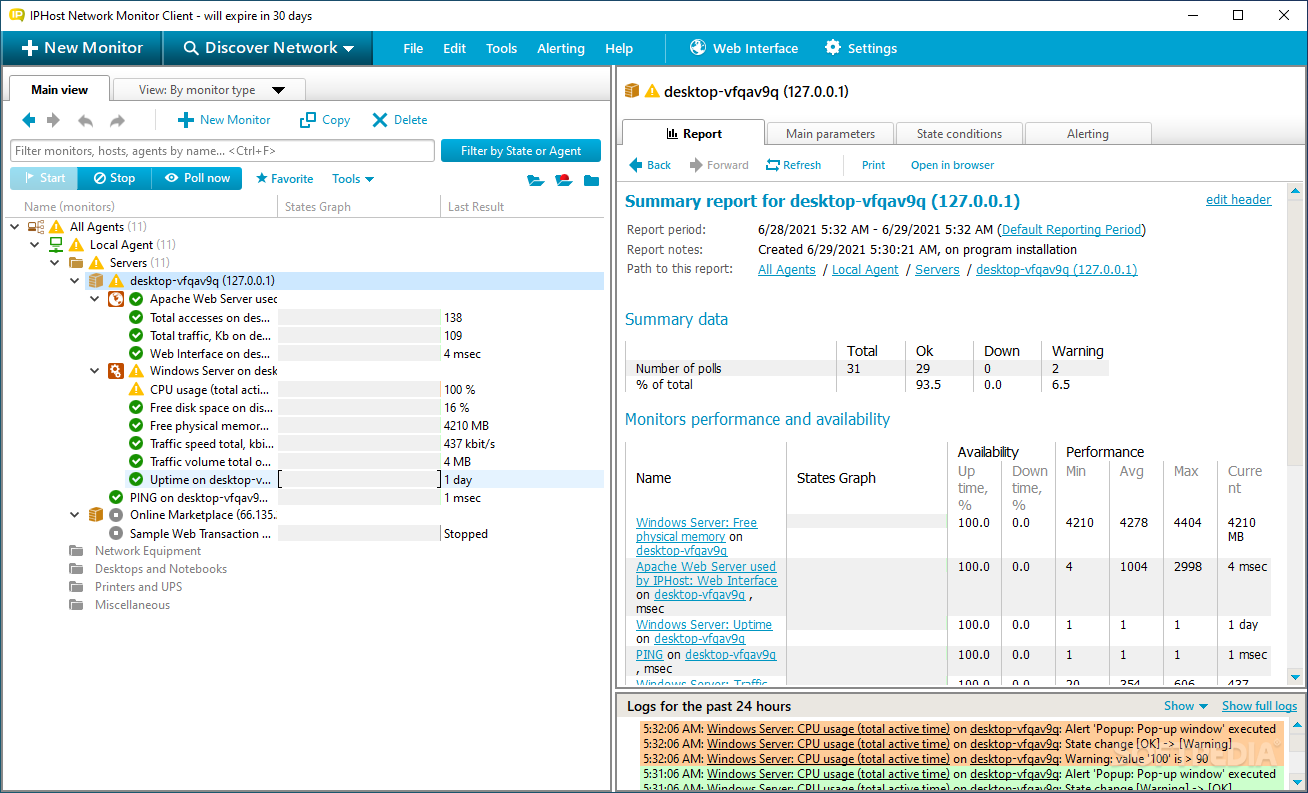Click the blue back arrow in tree toolbar
This screenshot has height=793, width=1308.
pos(29,120)
